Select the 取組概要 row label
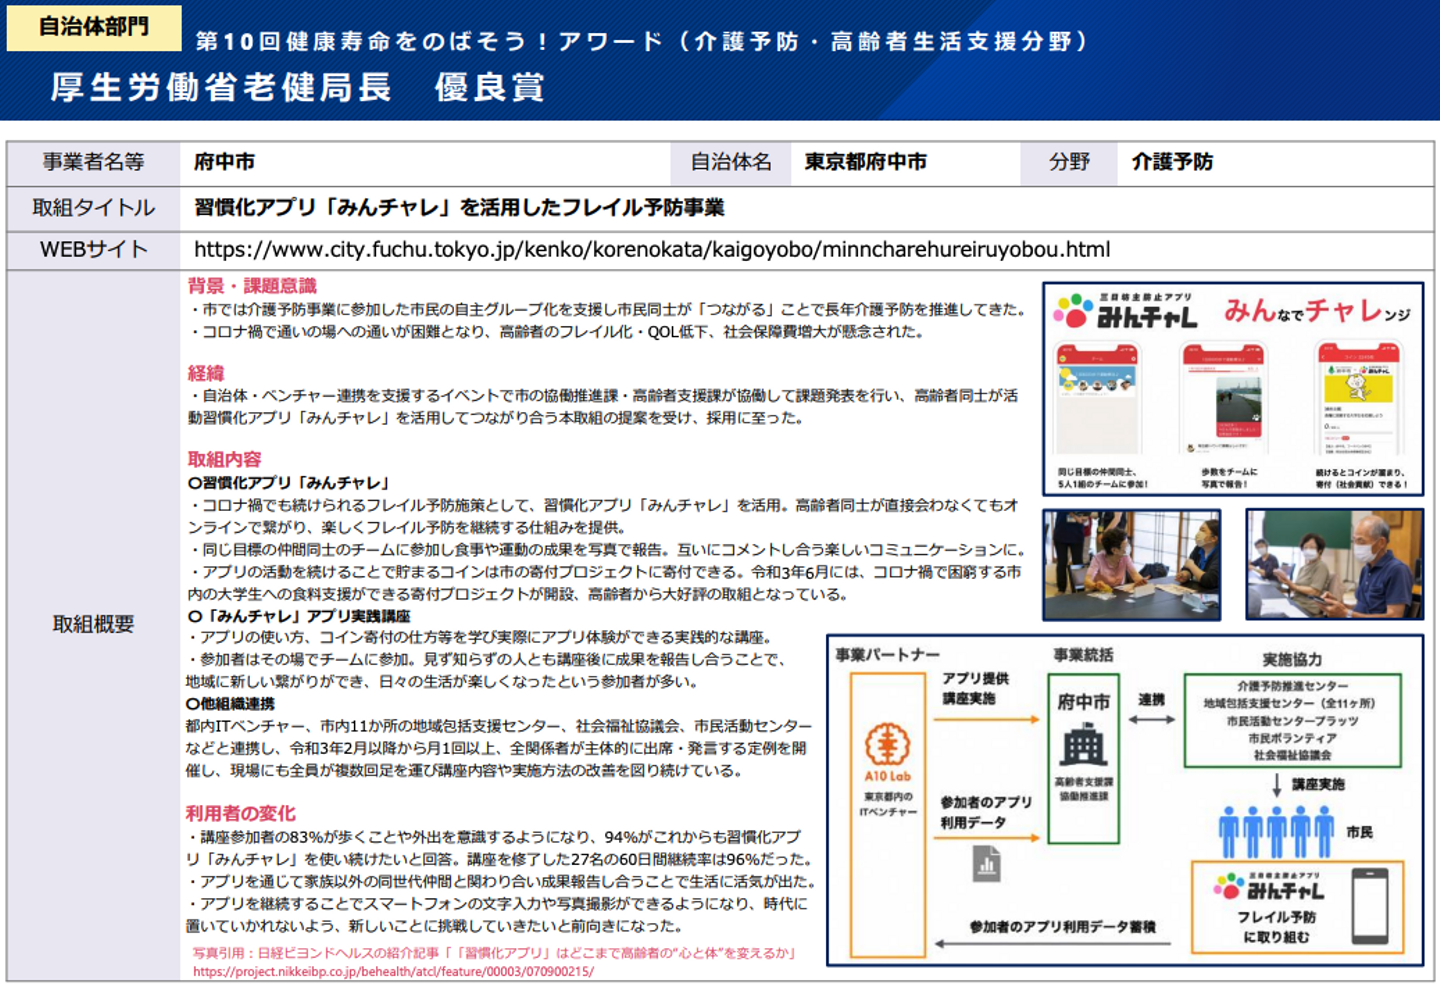The width and height of the screenshot is (1440, 997). click(x=93, y=624)
